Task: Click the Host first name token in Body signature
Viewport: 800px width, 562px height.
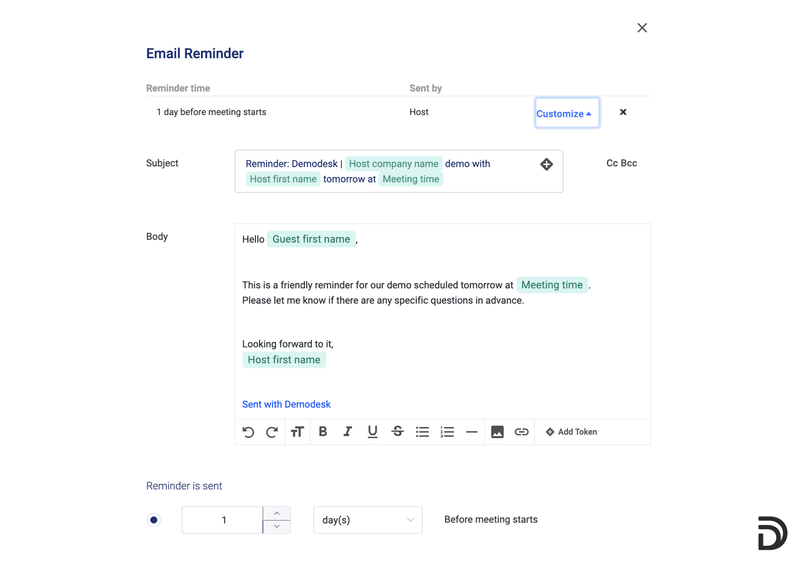Action: [284, 360]
